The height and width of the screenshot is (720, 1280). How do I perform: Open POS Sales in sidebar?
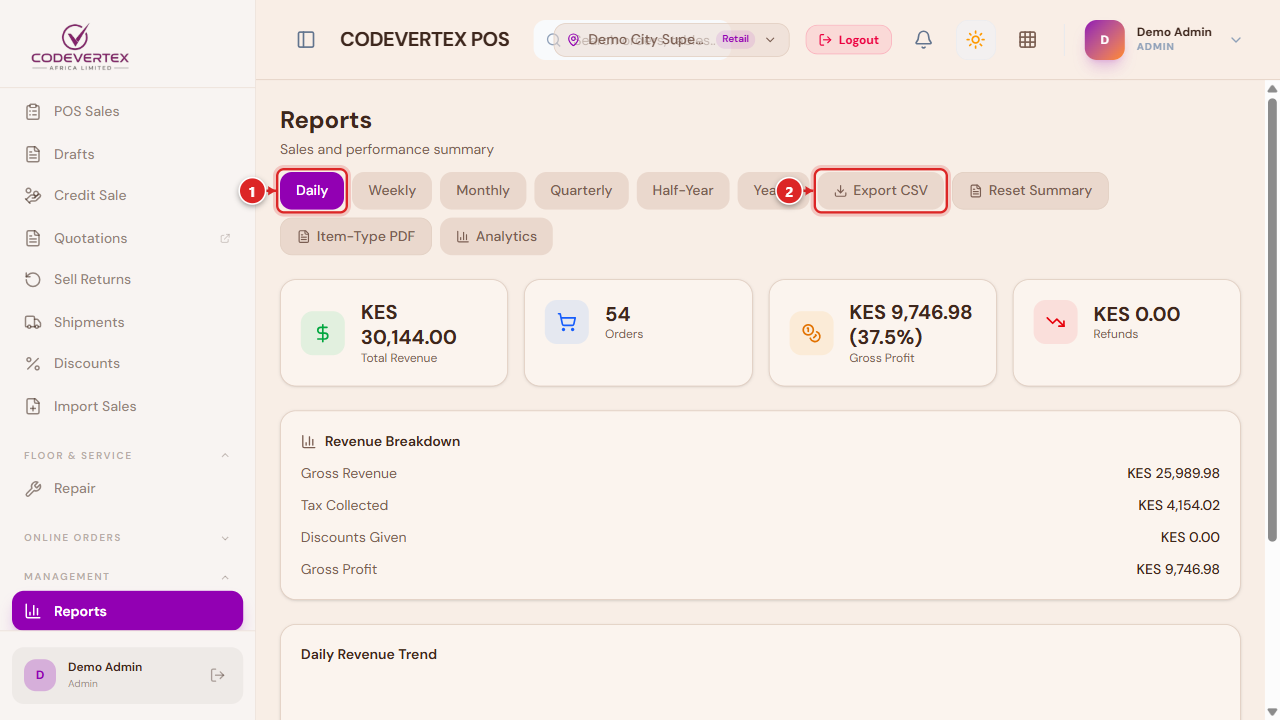(127, 111)
